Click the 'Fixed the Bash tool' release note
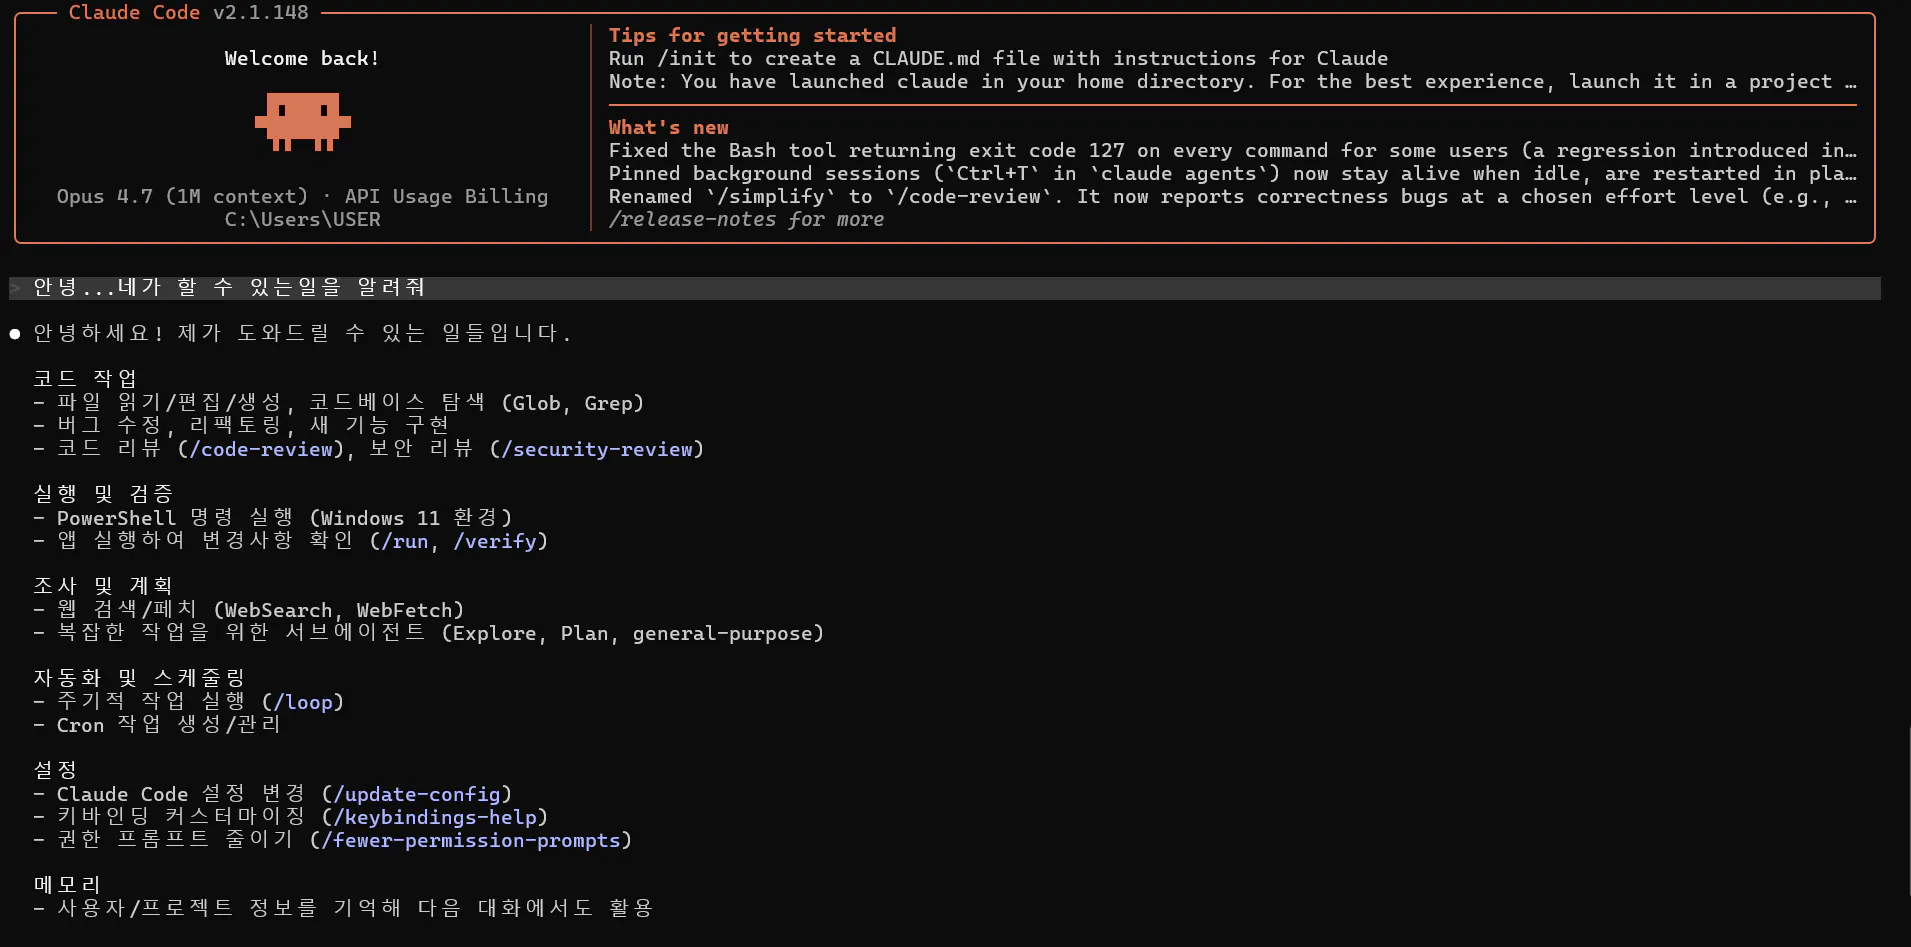Screen dimensions: 1911x947 tap(1232, 150)
